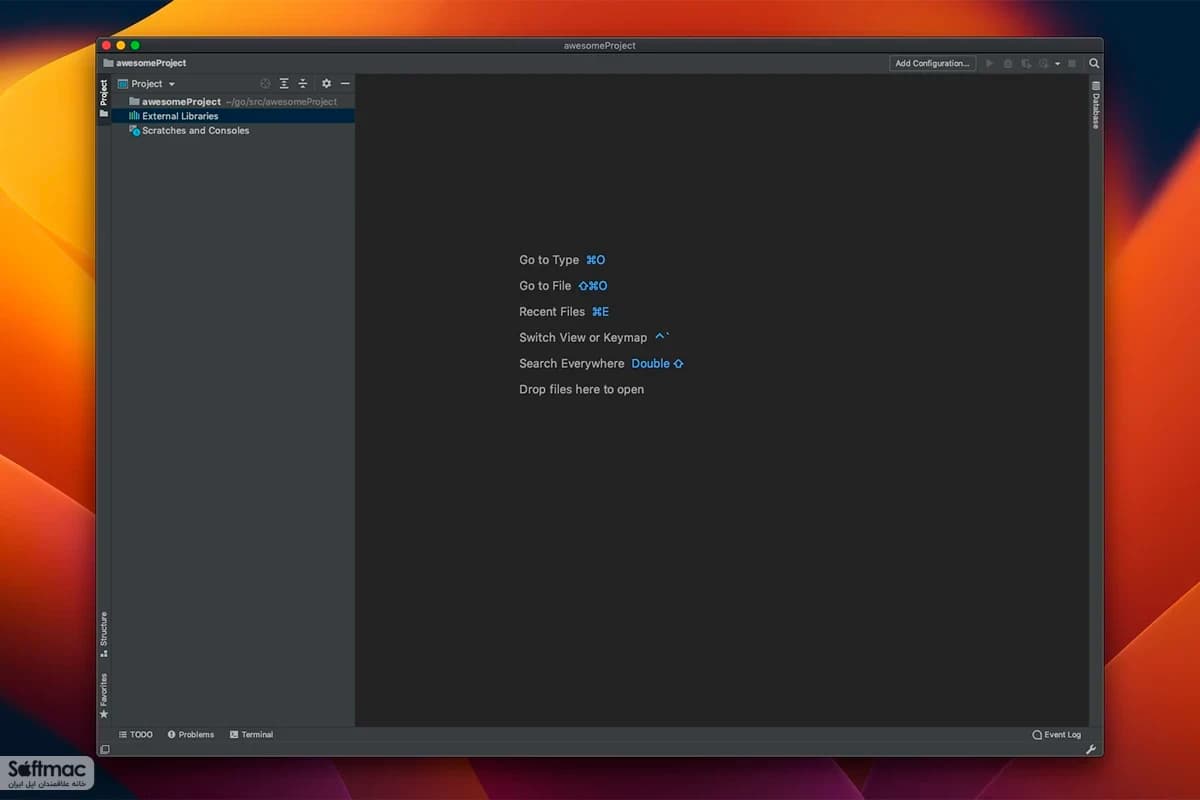Open the Database tool window tab
The image size is (1200, 800).
[1096, 105]
